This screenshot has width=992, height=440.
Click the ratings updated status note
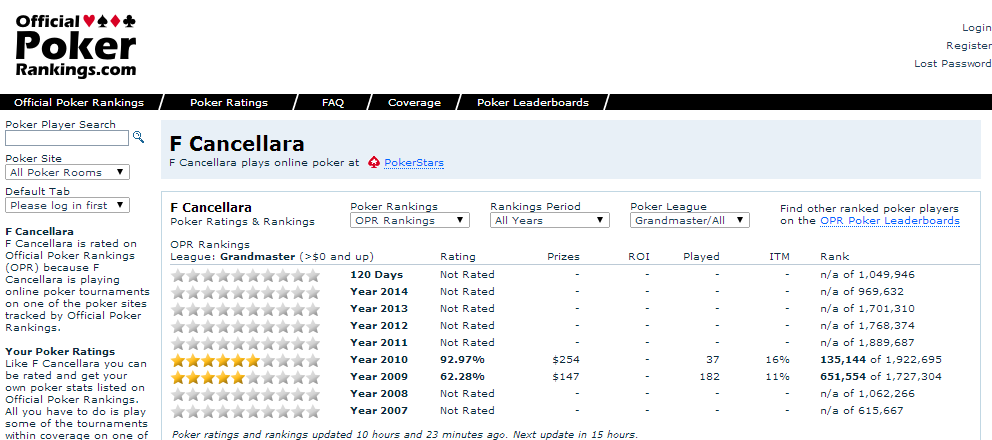405,435
